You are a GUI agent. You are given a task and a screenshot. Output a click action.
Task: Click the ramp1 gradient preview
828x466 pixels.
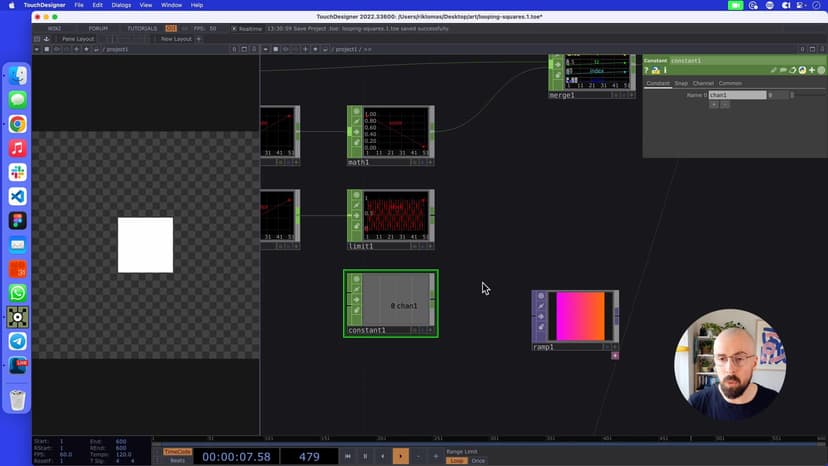580,317
